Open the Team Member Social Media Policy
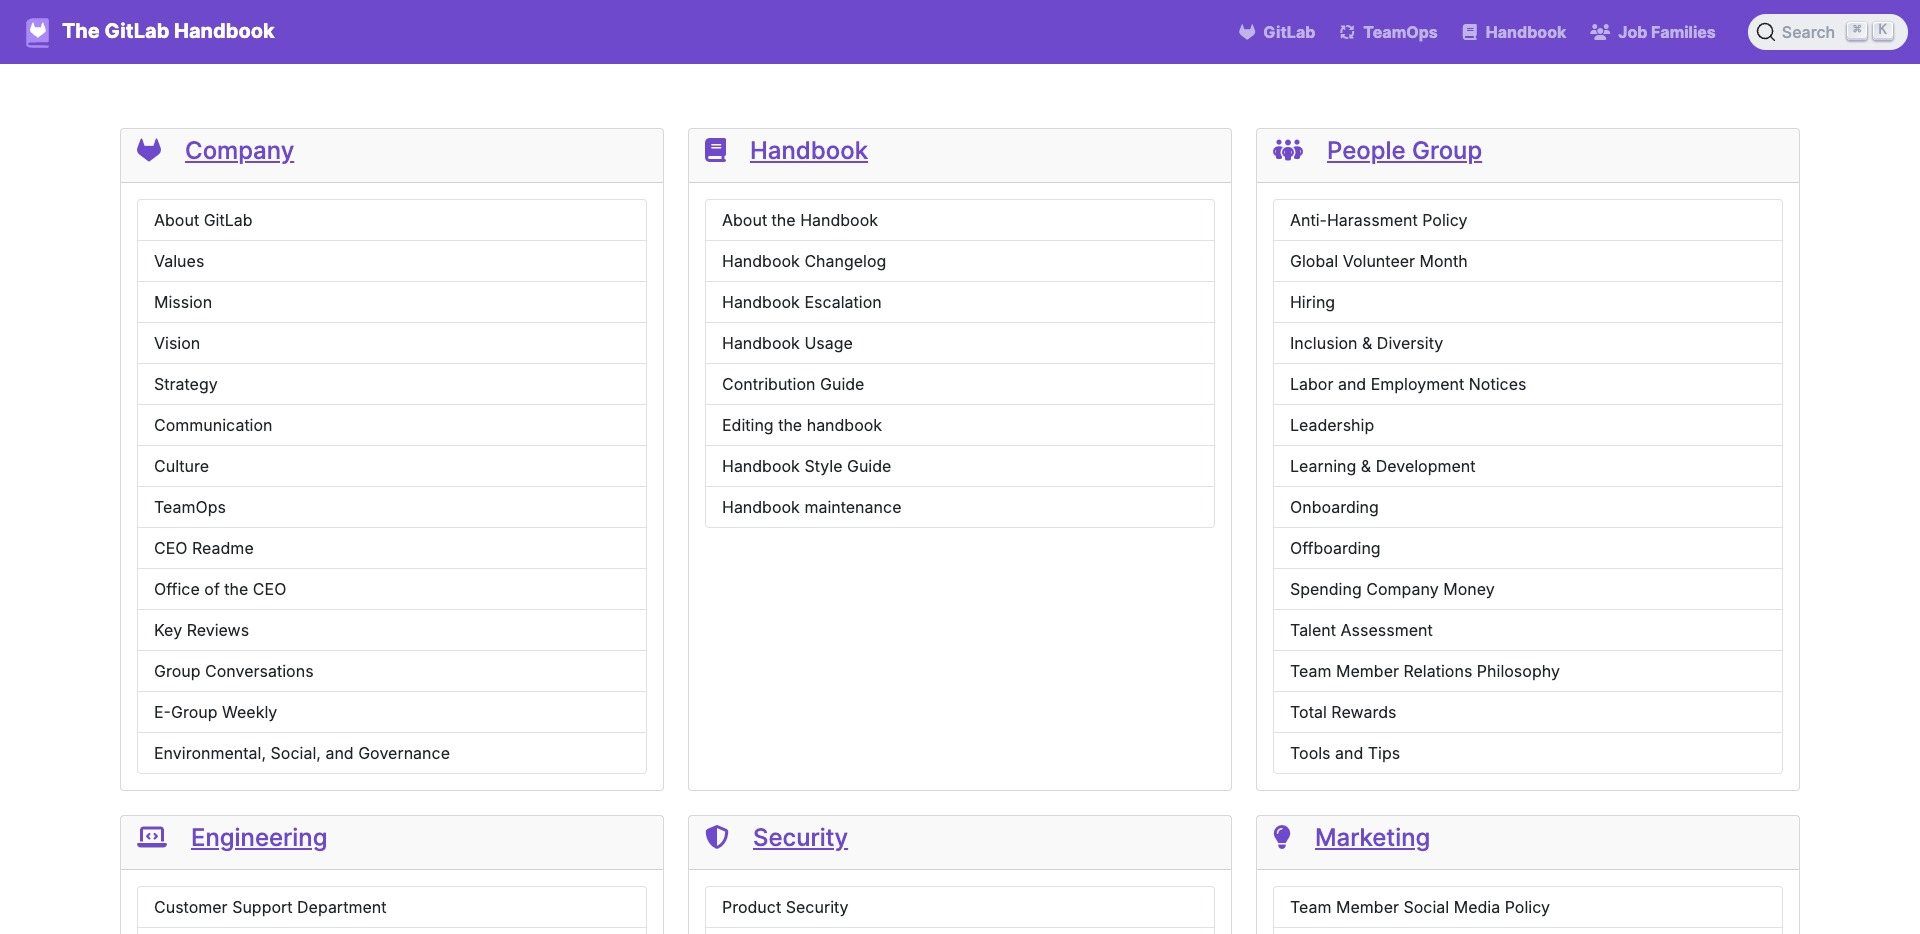The image size is (1920, 934). 1419,907
